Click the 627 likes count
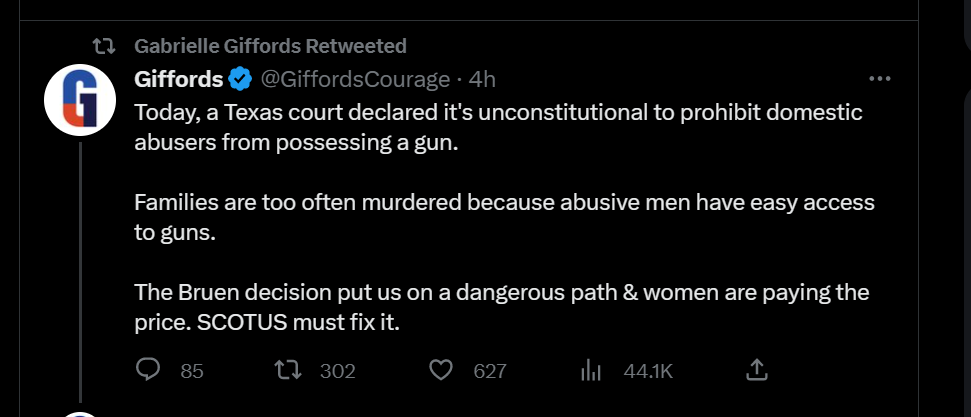The width and height of the screenshot is (971, 417). point(489,371)
